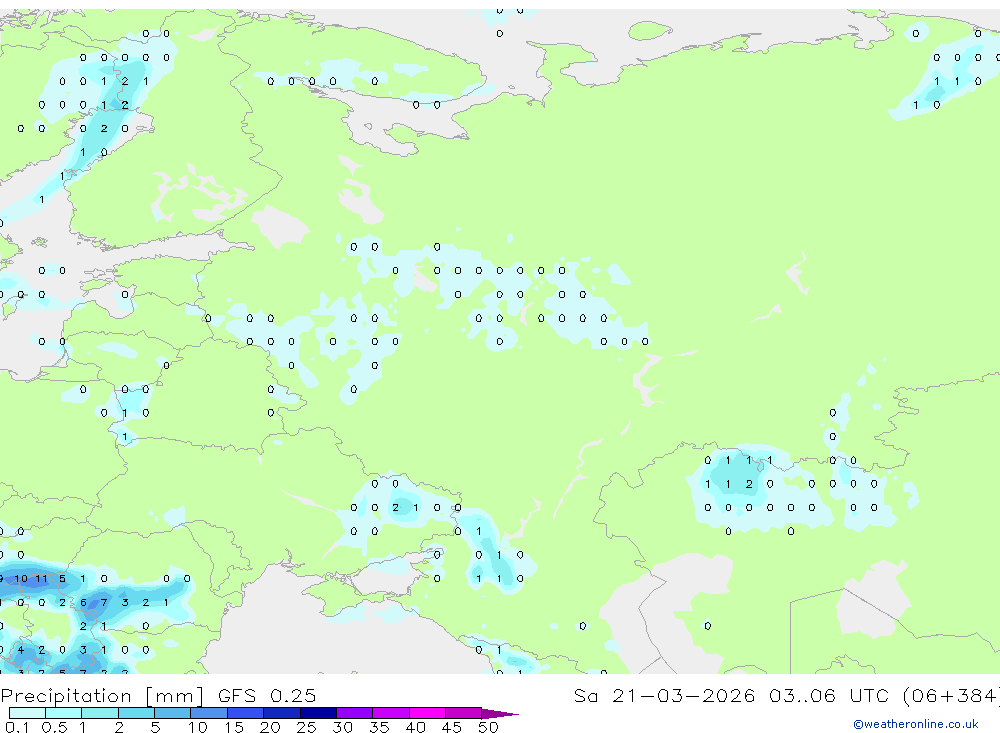Click the '40' legend scale label

click(x=416, y=727)
